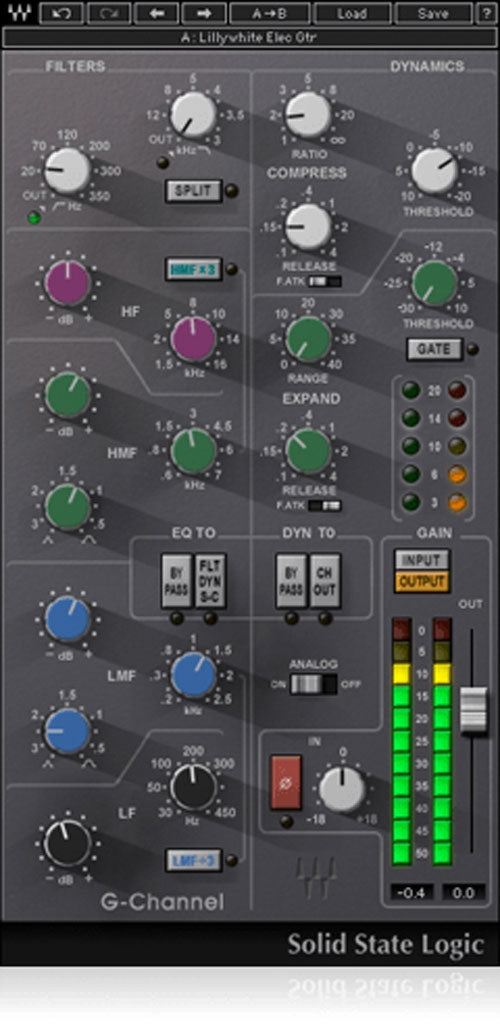Click the input trim knob
This screenshot has height=1029, width=500.
342,789
